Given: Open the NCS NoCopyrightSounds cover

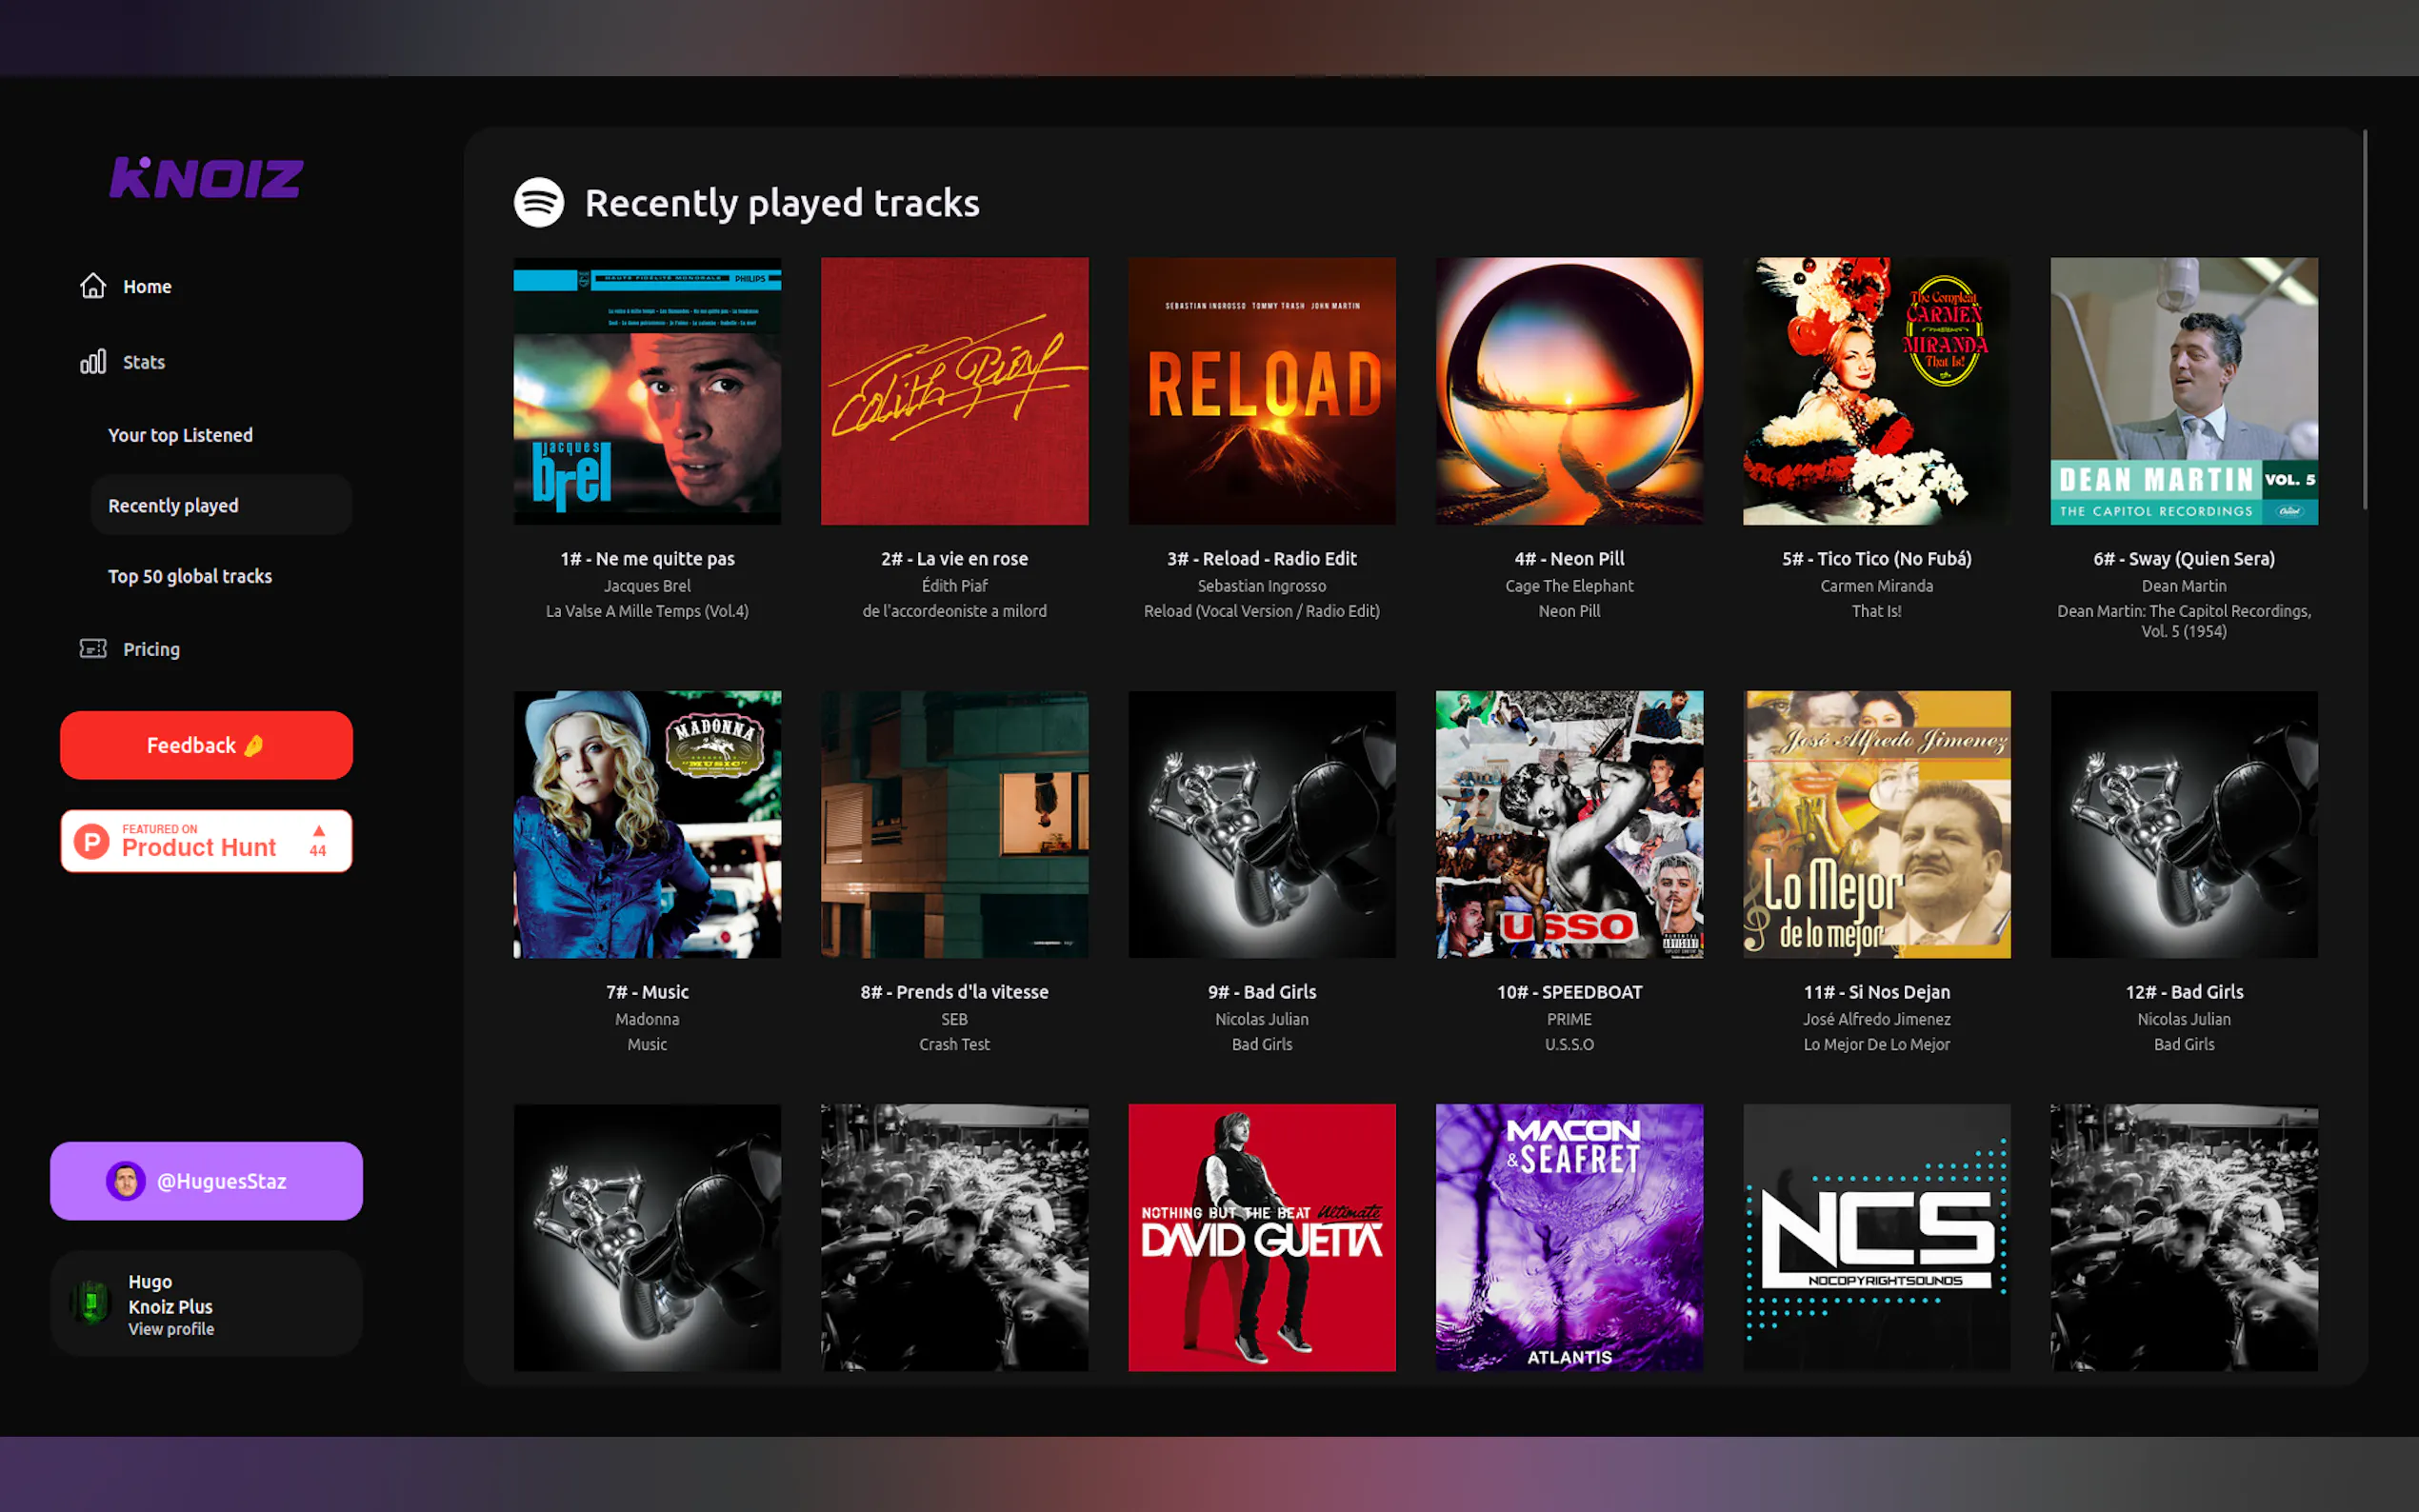Looking at the screenshot, I should coord(1876,1237).
